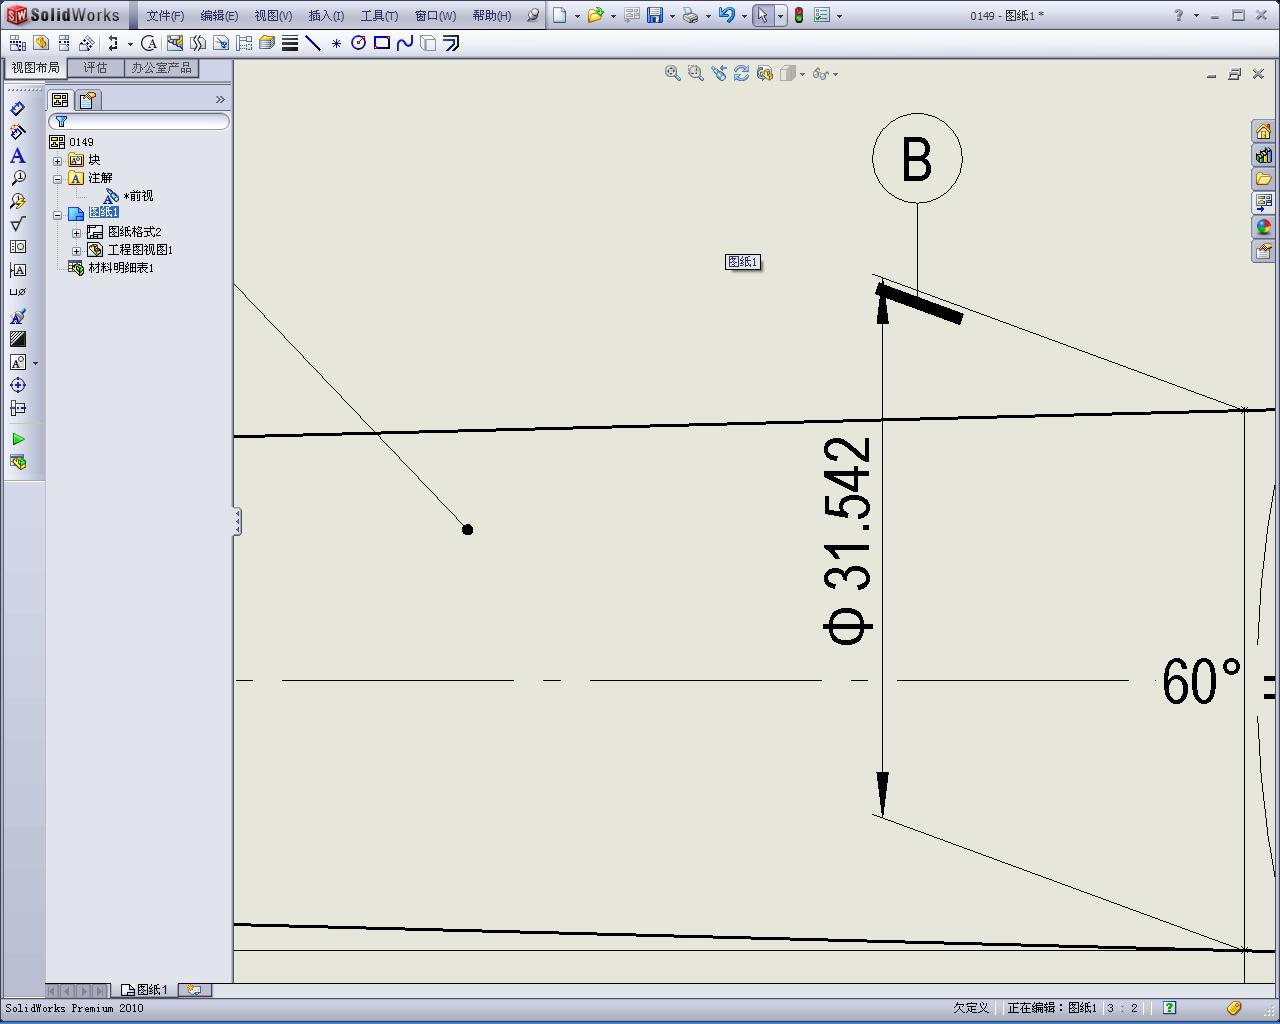This screenshot has width=1280, height=1024.
Task: Switch to the 评估 tab
Action: pos(95,68)
